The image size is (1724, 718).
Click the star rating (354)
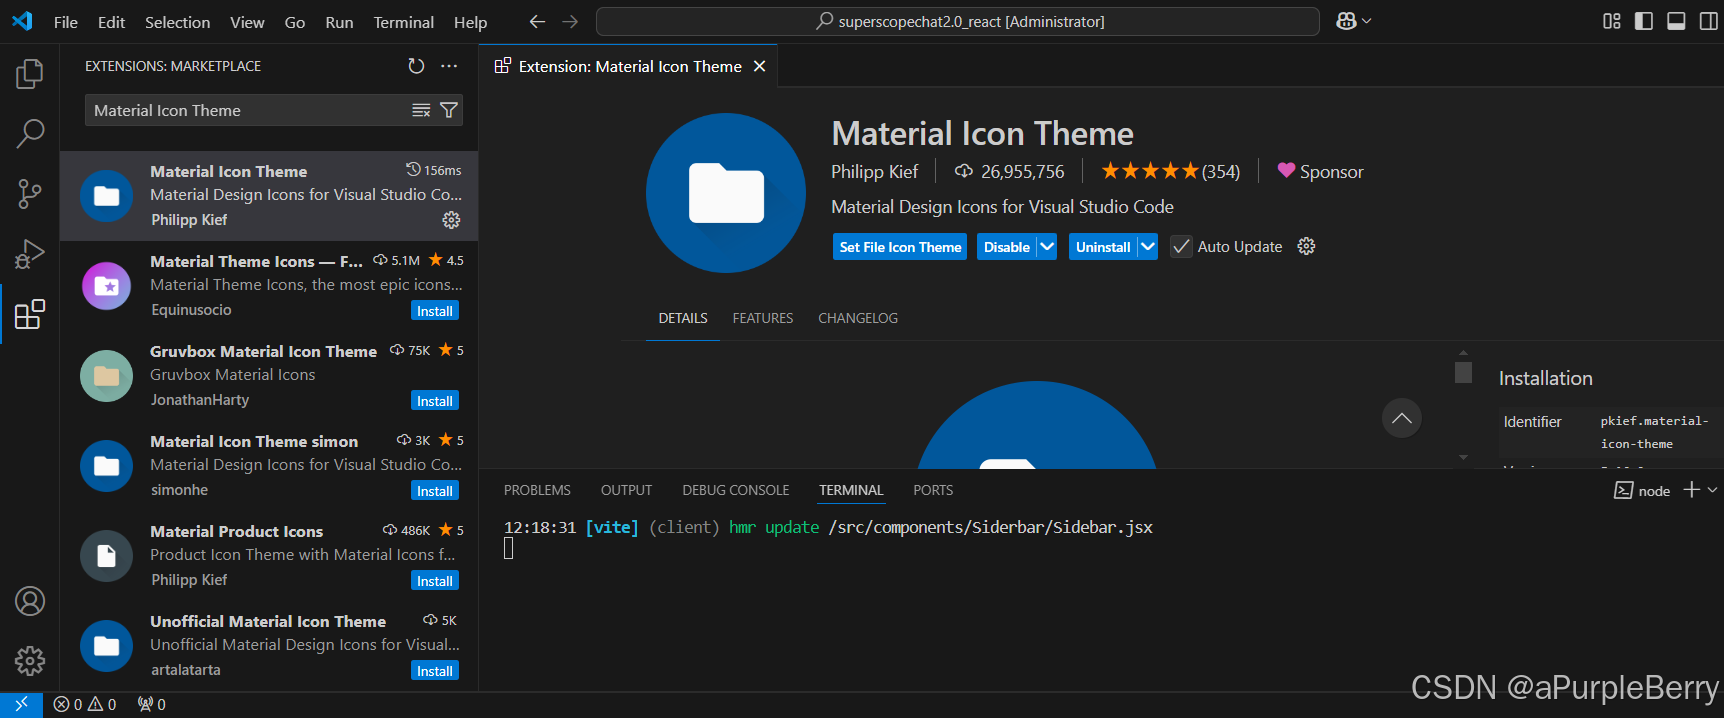(x=1171, y=172)
